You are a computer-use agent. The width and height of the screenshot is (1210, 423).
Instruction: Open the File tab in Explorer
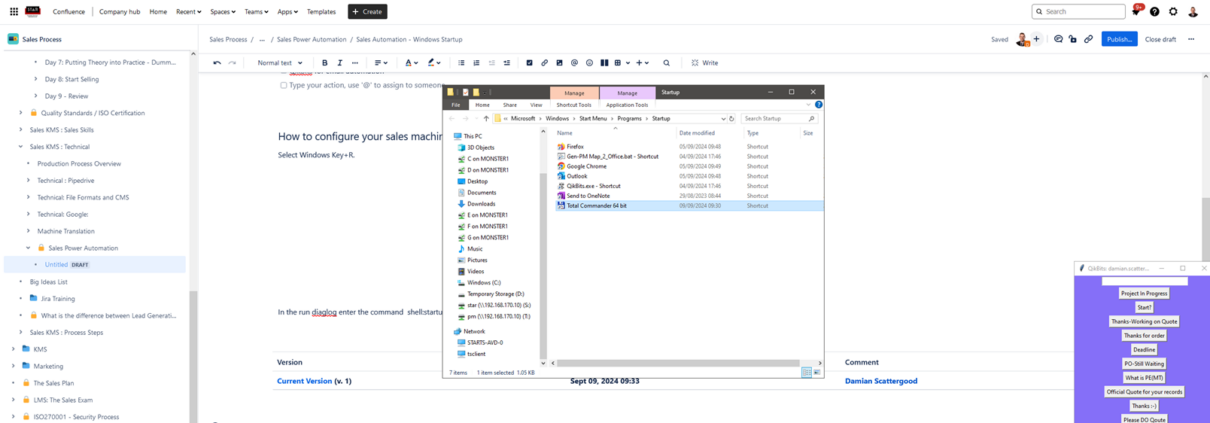click(455, 105)
